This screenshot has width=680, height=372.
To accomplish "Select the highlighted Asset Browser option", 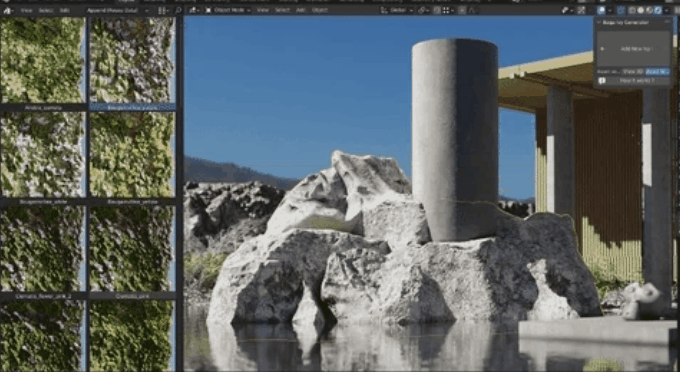I will click(x=657, y=72).
